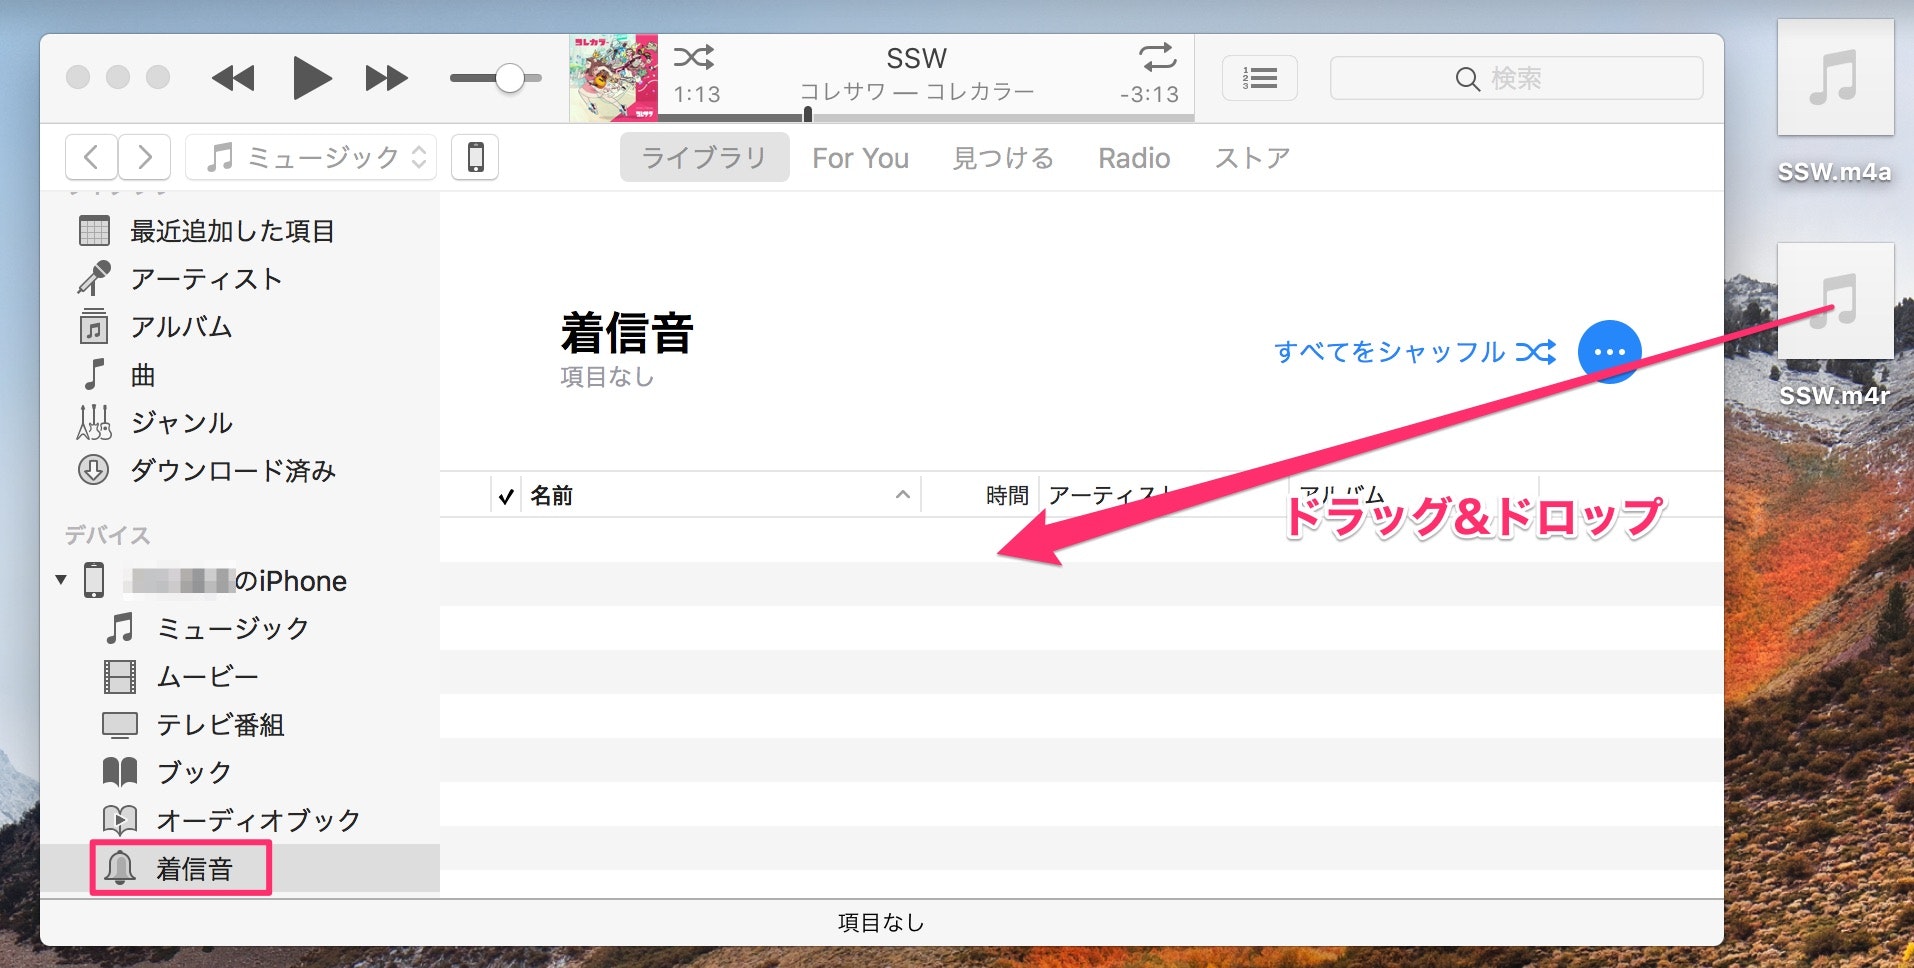Select the SSW.m4r file on desktop

pyautogui.click(x=1835, y=325)
